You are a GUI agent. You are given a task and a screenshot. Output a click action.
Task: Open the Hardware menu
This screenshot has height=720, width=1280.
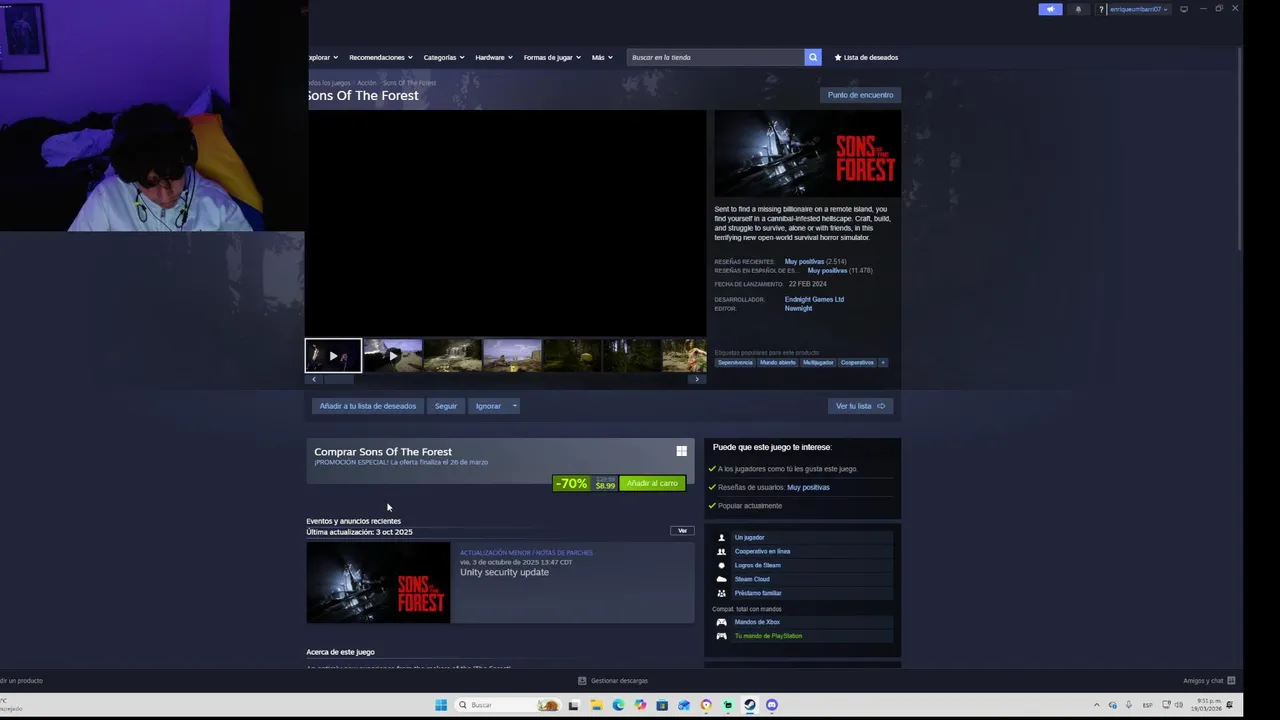click(x=493, y=57)
